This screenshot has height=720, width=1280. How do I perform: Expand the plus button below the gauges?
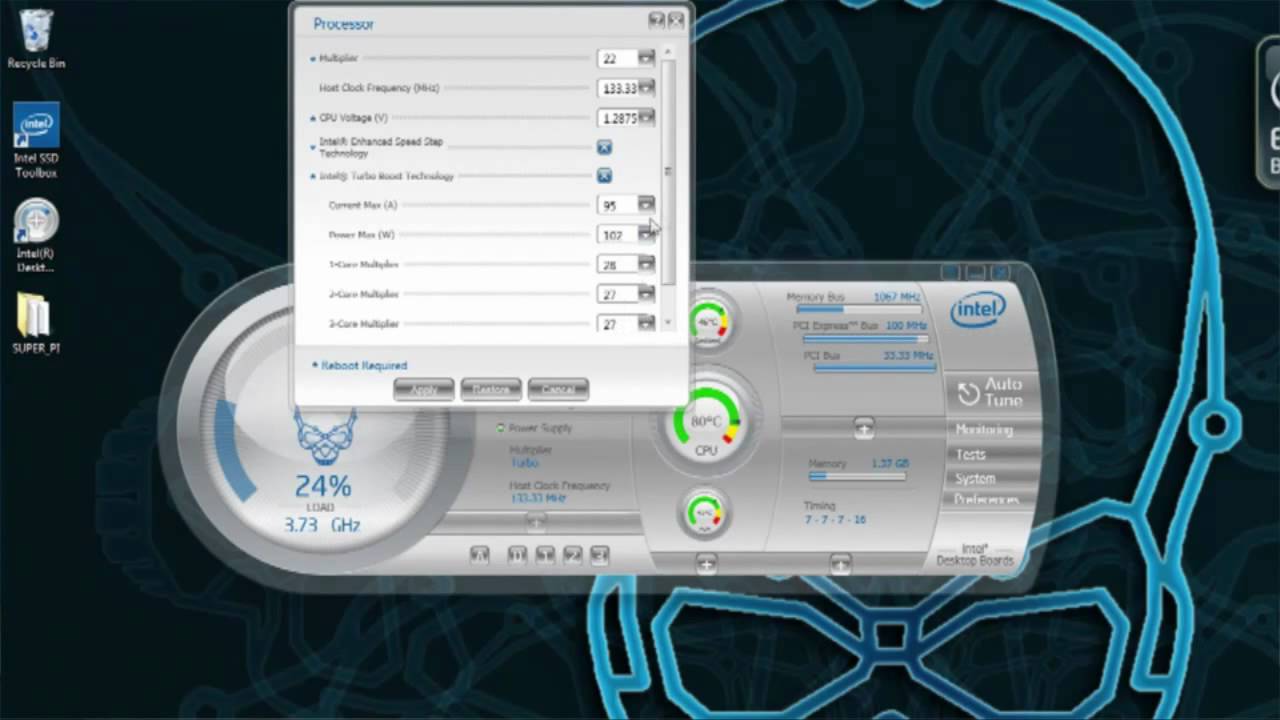pos(707,563)
